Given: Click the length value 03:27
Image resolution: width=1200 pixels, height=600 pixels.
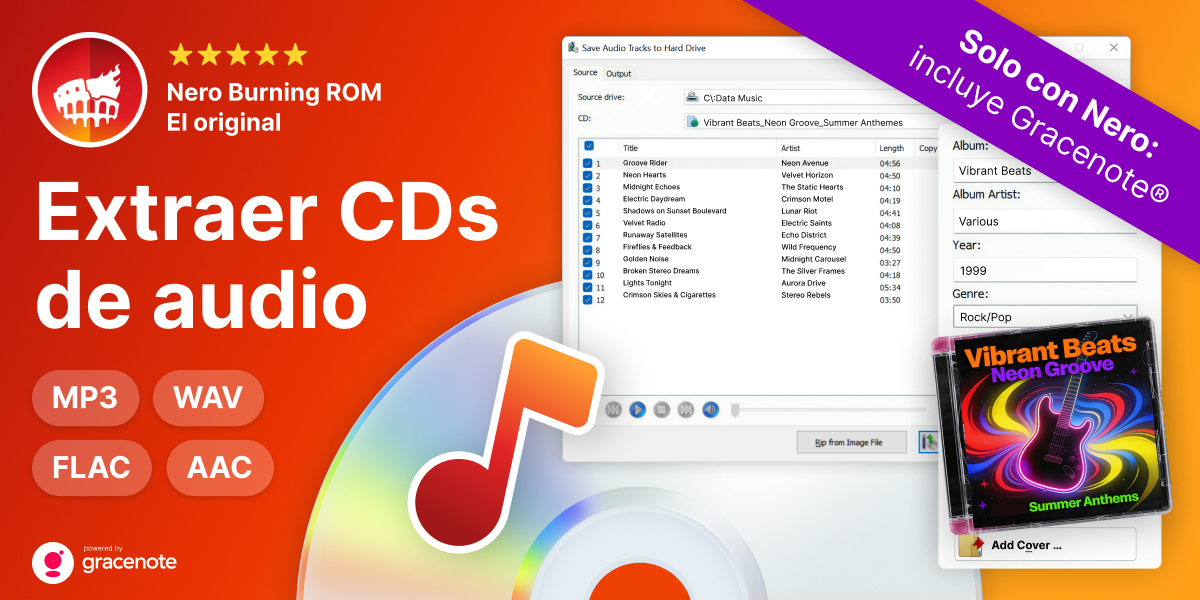Looking at the screenshot, I should (x=890, y=262).
